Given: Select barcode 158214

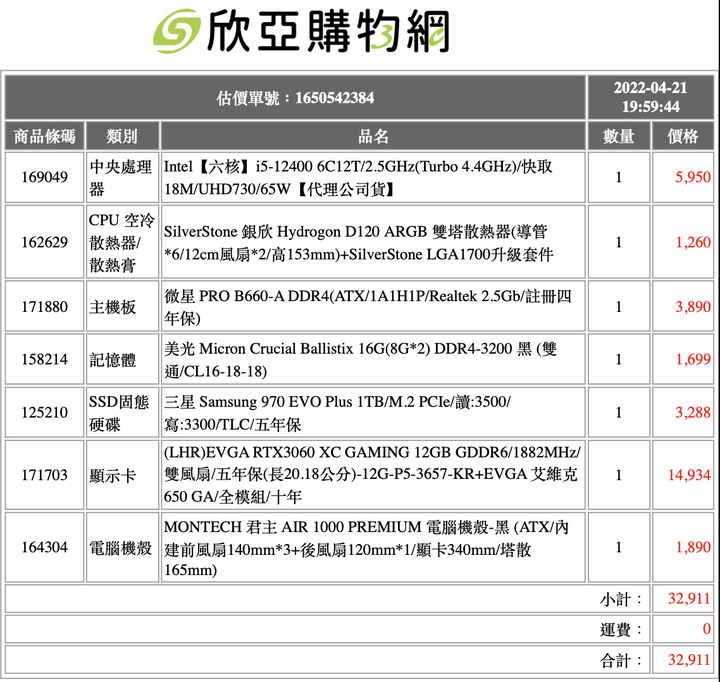Looking at the screenshot, I should click(x=45, y=359).
